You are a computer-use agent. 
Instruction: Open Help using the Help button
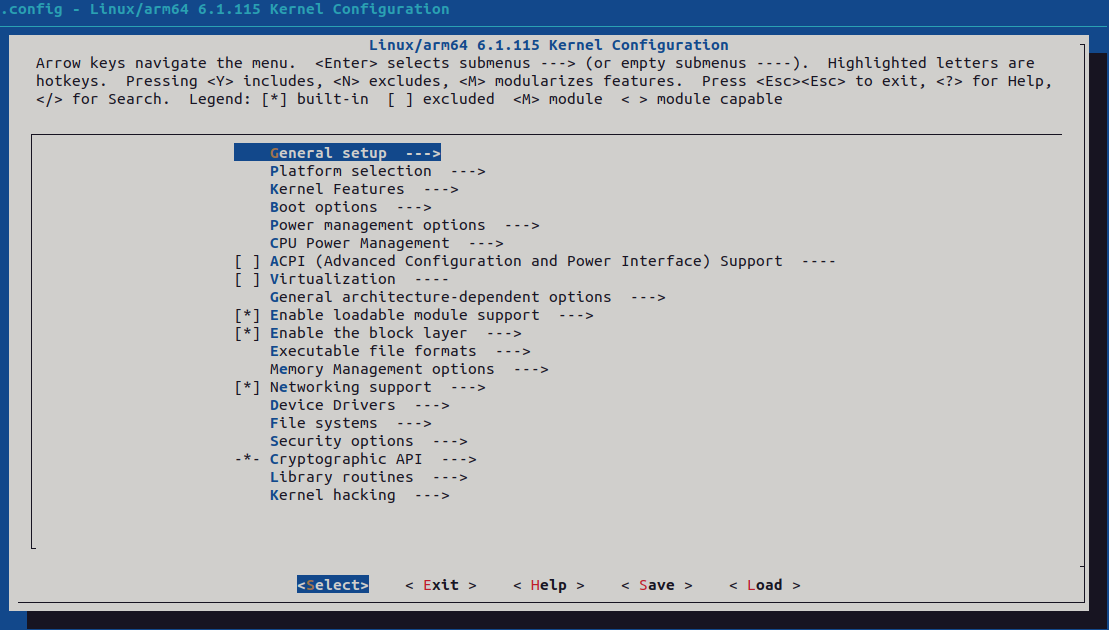click(549, 585)
